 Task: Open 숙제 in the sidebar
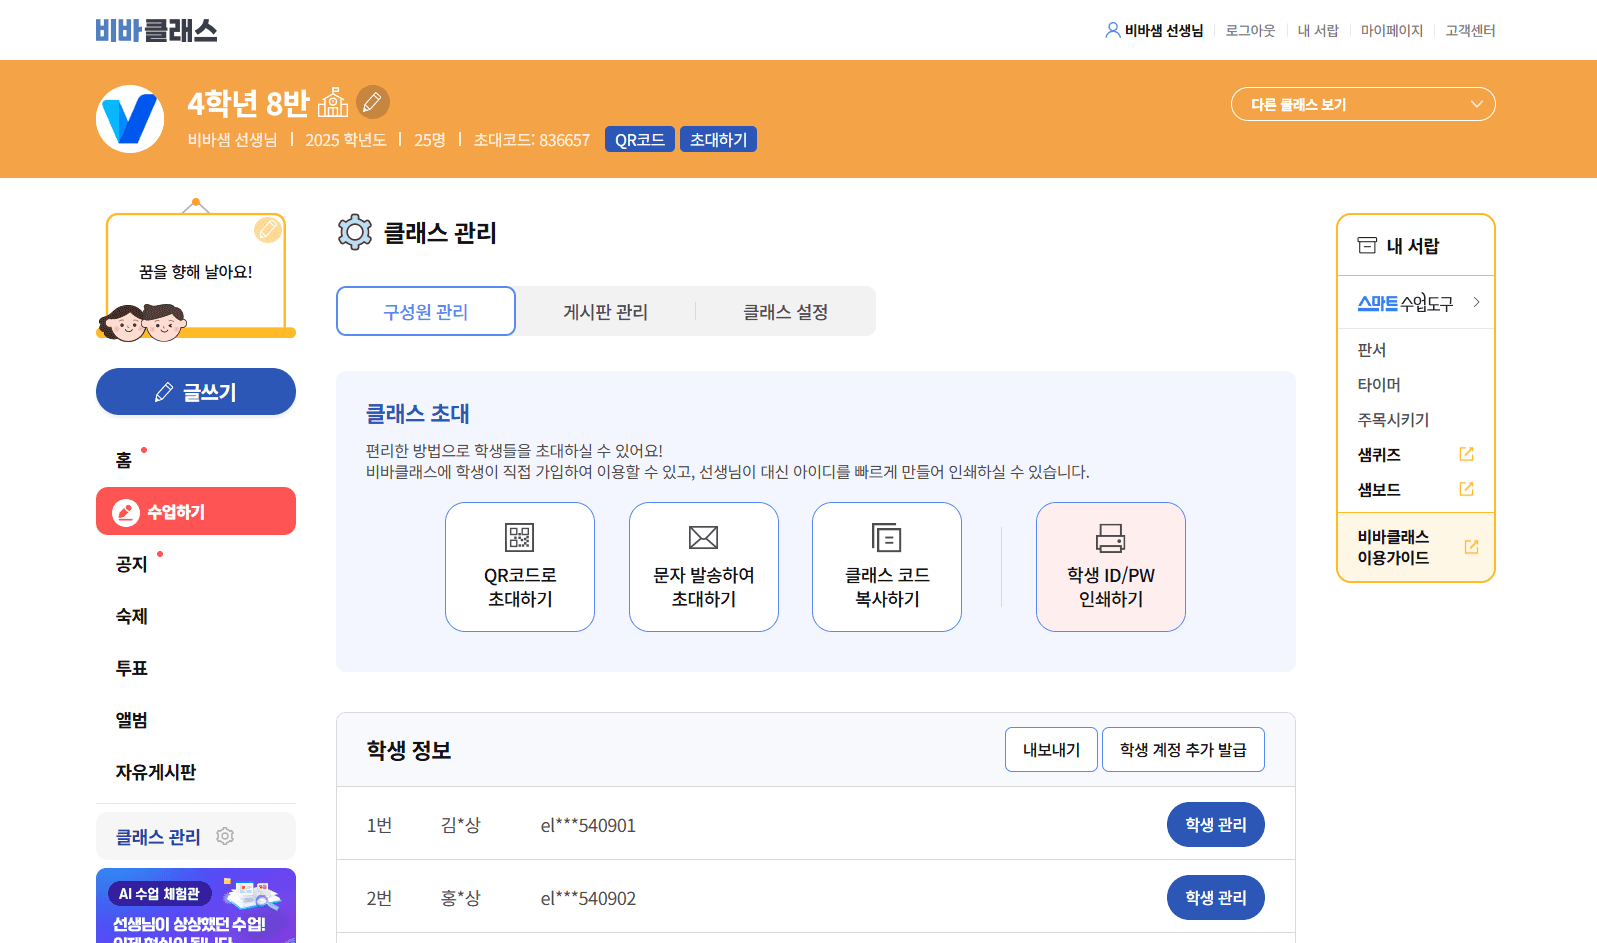coord(132,616)
